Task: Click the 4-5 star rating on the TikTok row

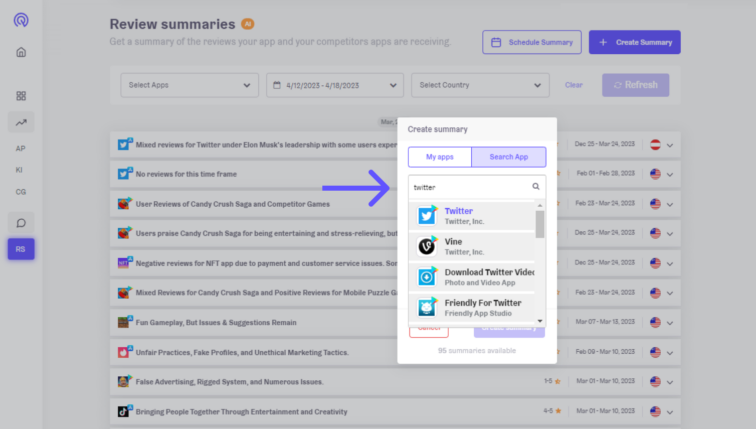Action: pos(553,411)
